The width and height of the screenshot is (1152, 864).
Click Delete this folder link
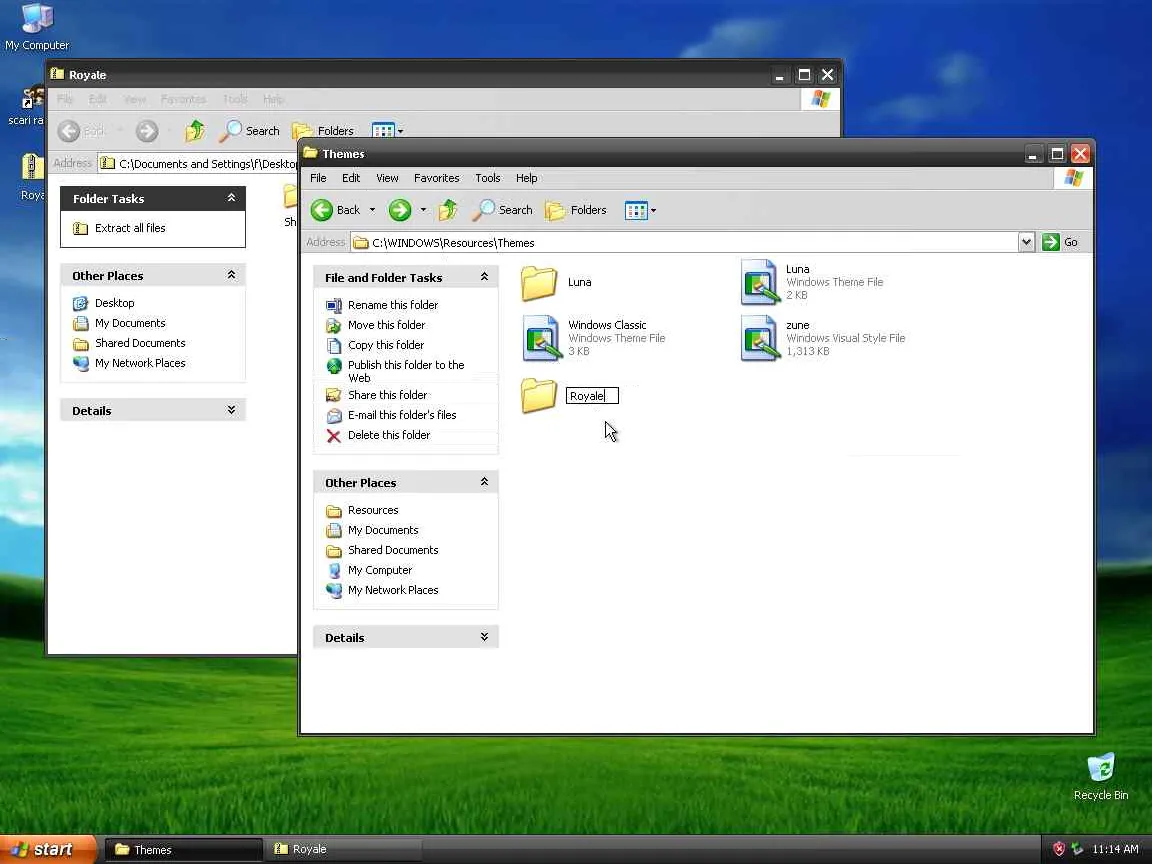pos(389,435)
